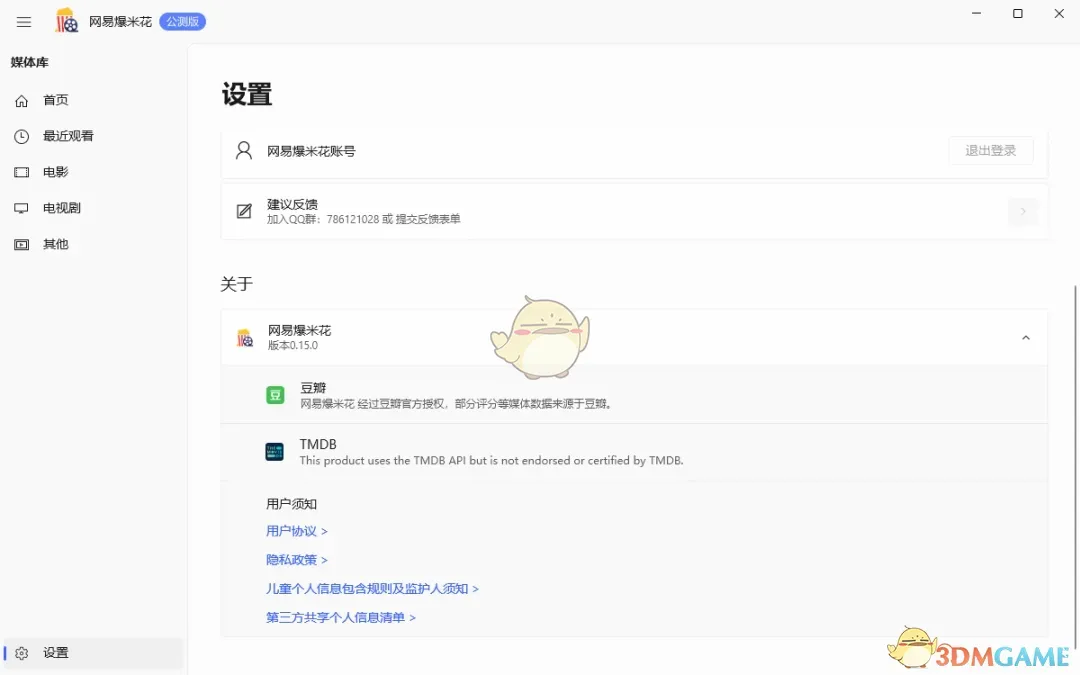Select the 首页 home icon in sidebar
Viewport: 1080px width, 675px height.
point(22,100)
